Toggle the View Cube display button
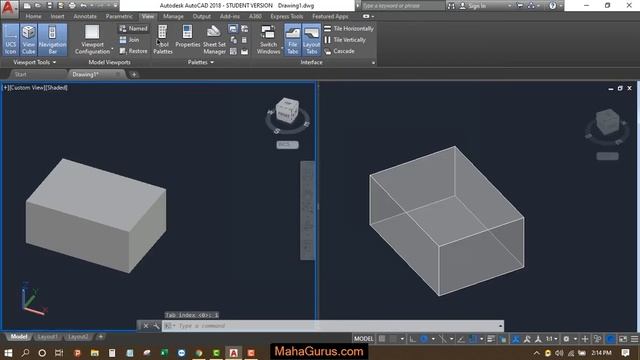This screenshot has width=640, height=360. [29, 39]
